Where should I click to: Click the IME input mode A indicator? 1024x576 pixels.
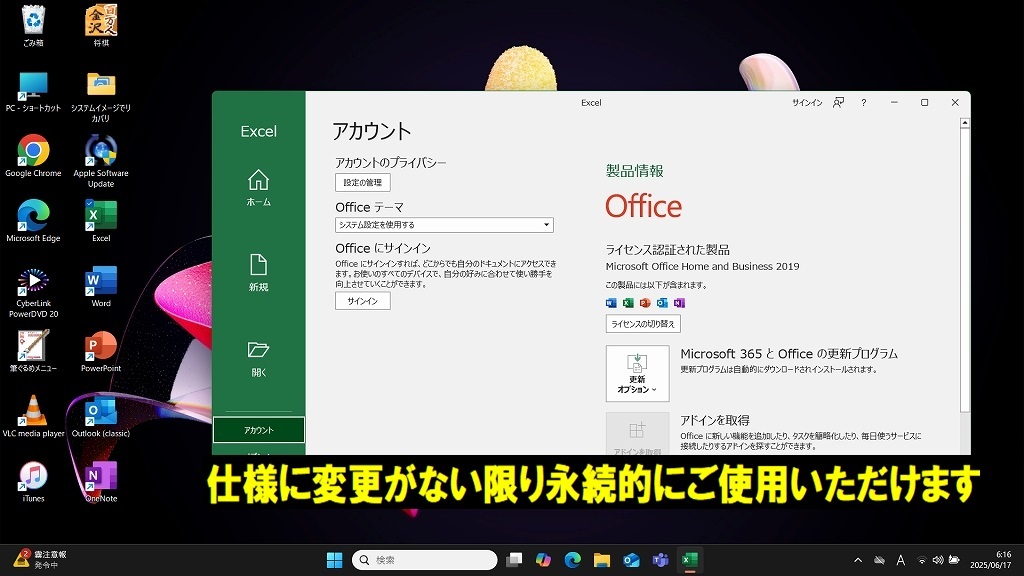(901, 560)
